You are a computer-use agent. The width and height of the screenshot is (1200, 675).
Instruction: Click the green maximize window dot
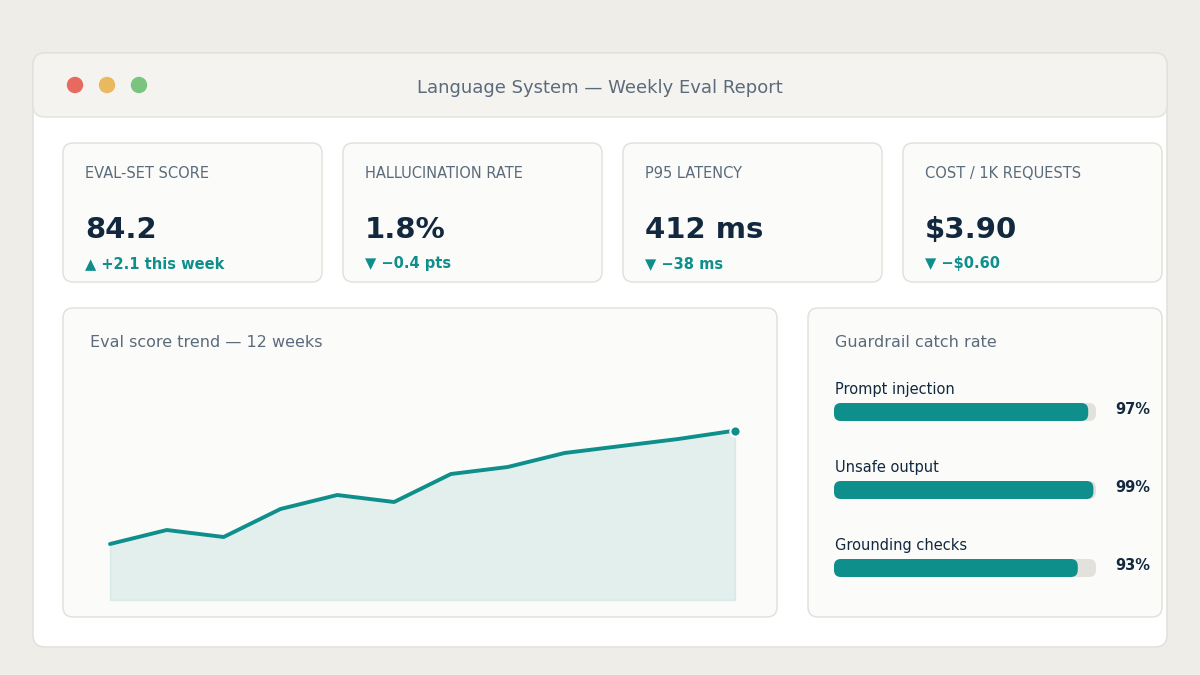click(139, 85)
